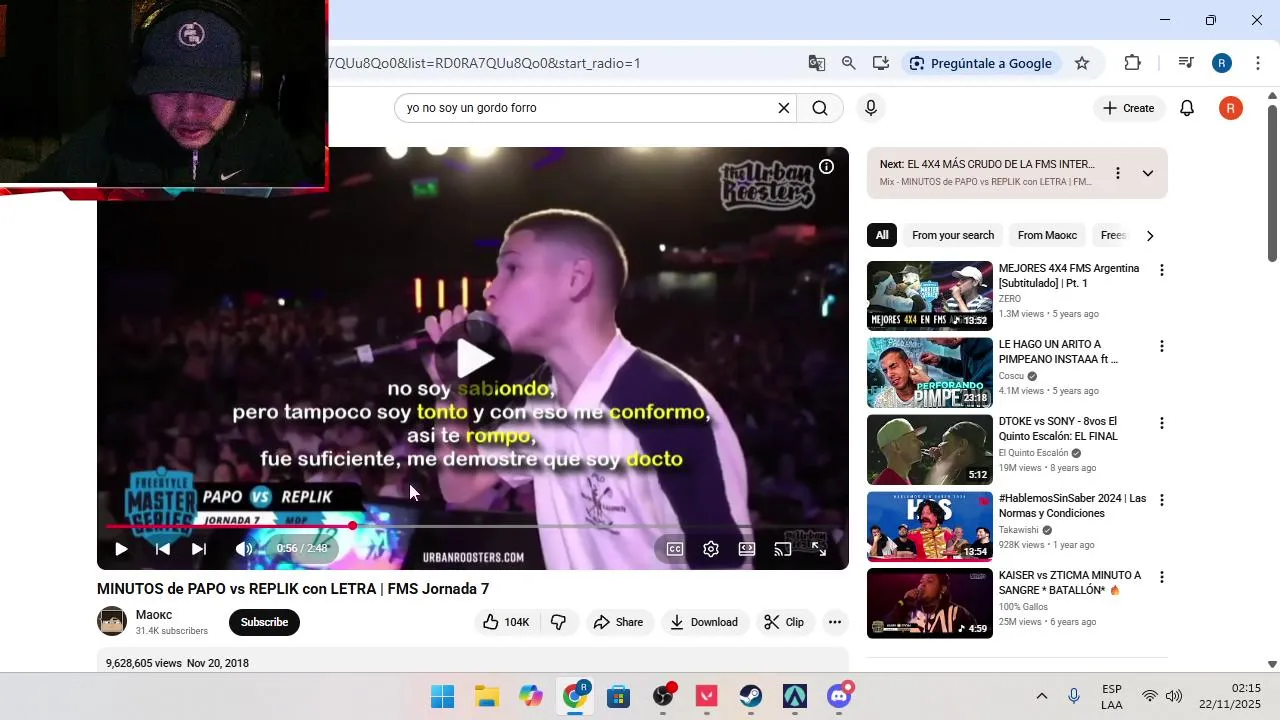The width and height of the screenshot is (1280, 720).
Task: Start voice search with the microphone icon
Action: 871,108
